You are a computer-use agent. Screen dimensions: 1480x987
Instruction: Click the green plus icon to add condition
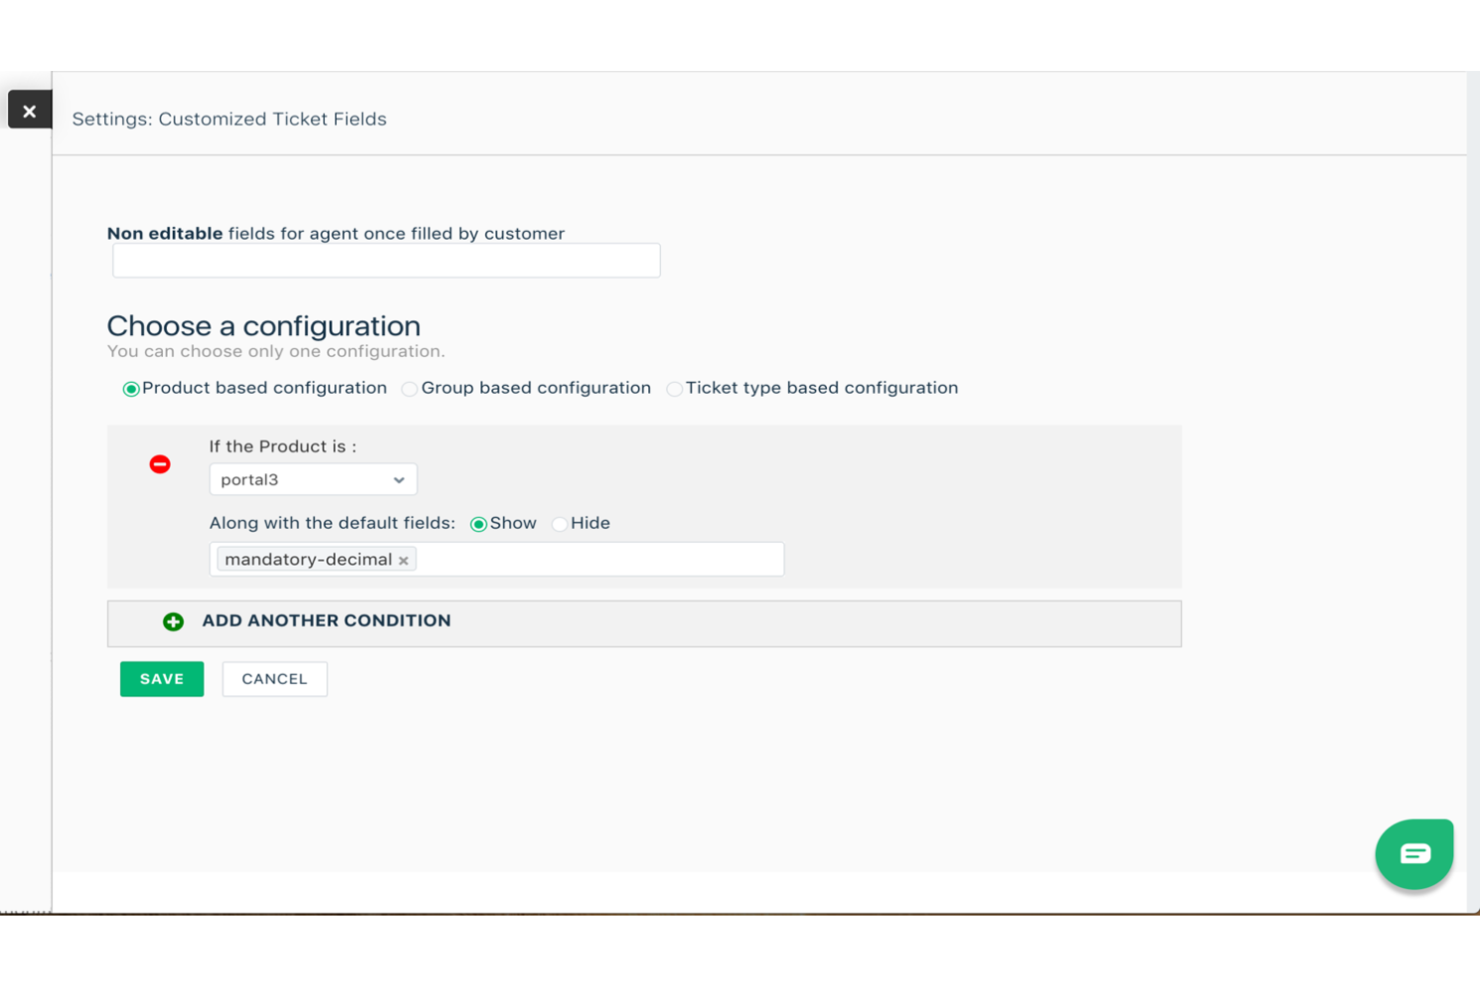[x=173, y=621]
